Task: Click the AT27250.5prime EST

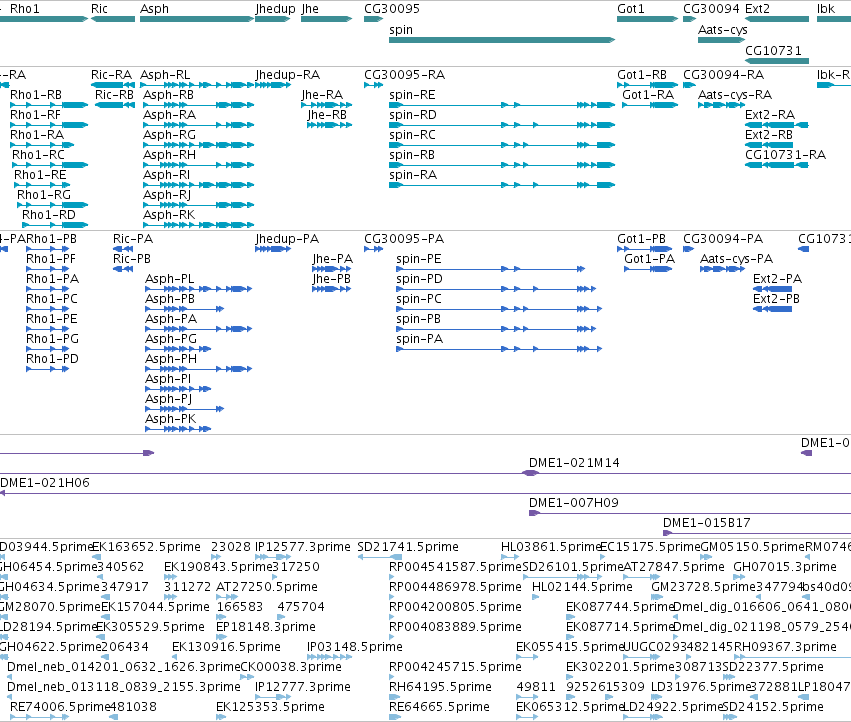Action: 227,597
